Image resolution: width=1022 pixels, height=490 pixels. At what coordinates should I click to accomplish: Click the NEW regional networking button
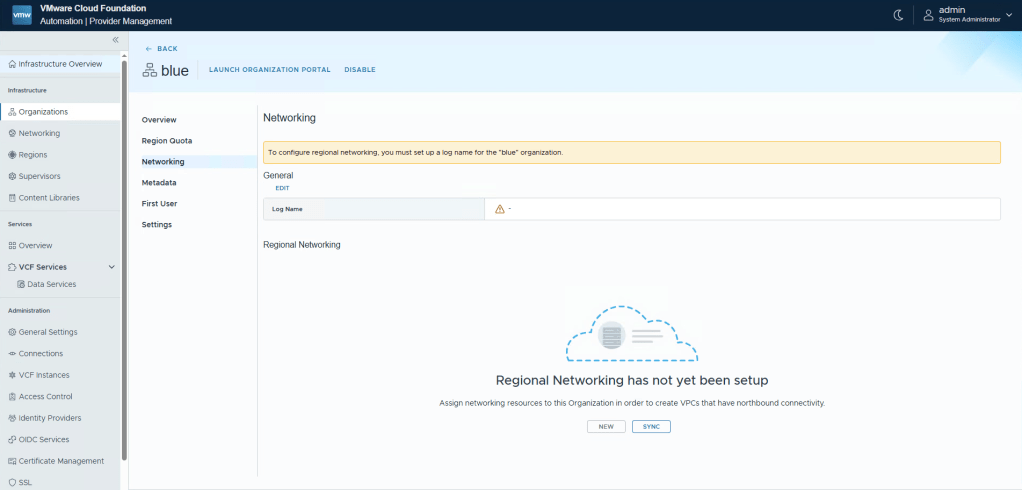pos(606,426)
